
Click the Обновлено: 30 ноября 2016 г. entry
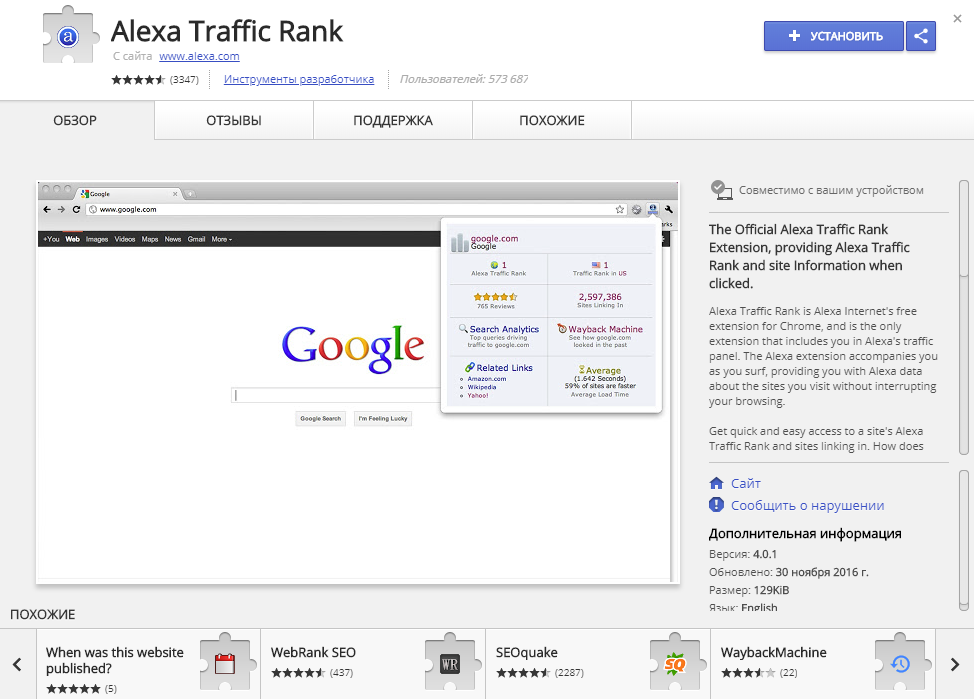pyautogui.click(x=788, y=572)
